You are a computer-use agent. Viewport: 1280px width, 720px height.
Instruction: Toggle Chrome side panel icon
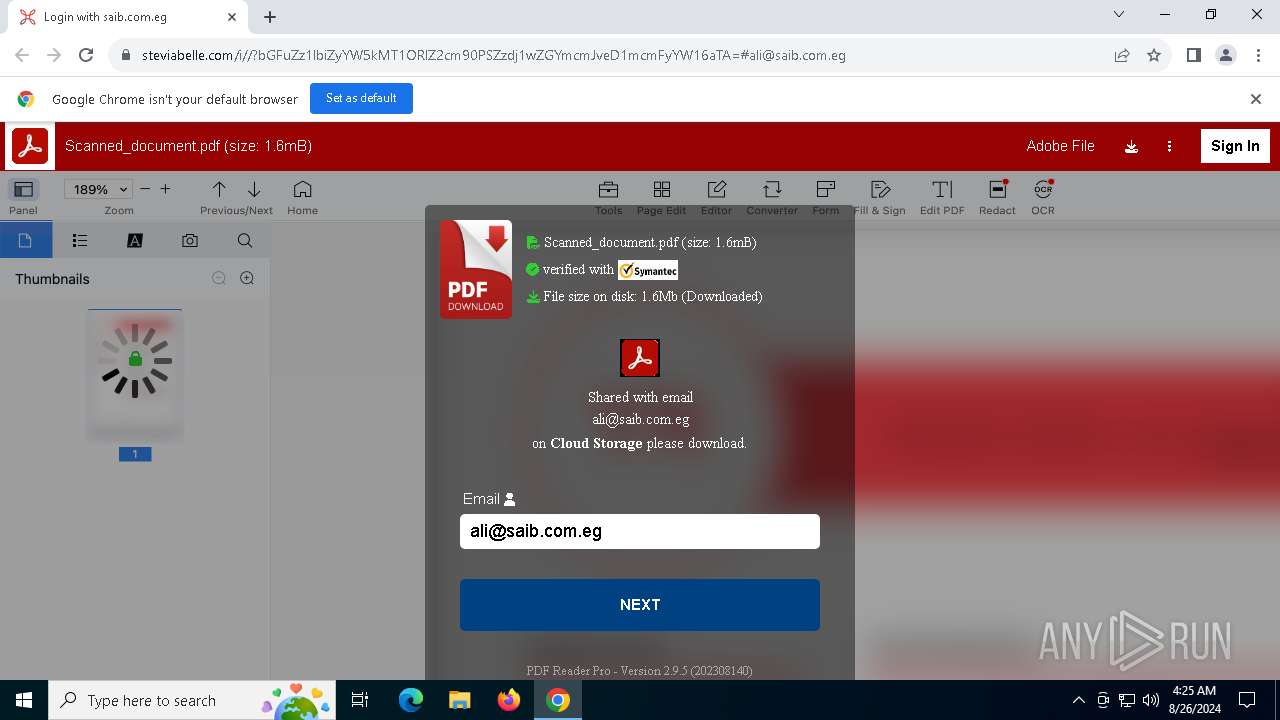(x=1194, y=56)
